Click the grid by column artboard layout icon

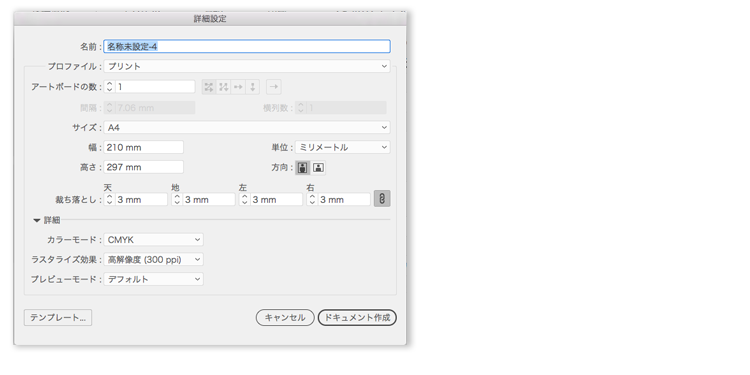(223, 87)
